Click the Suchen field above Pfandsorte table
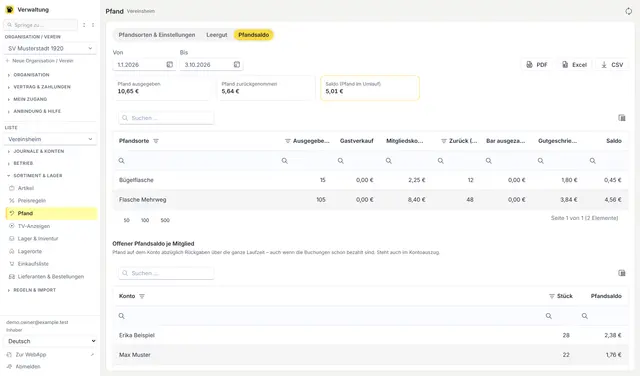Viewport: 640px width, 376px height. [x=166, y=118]
